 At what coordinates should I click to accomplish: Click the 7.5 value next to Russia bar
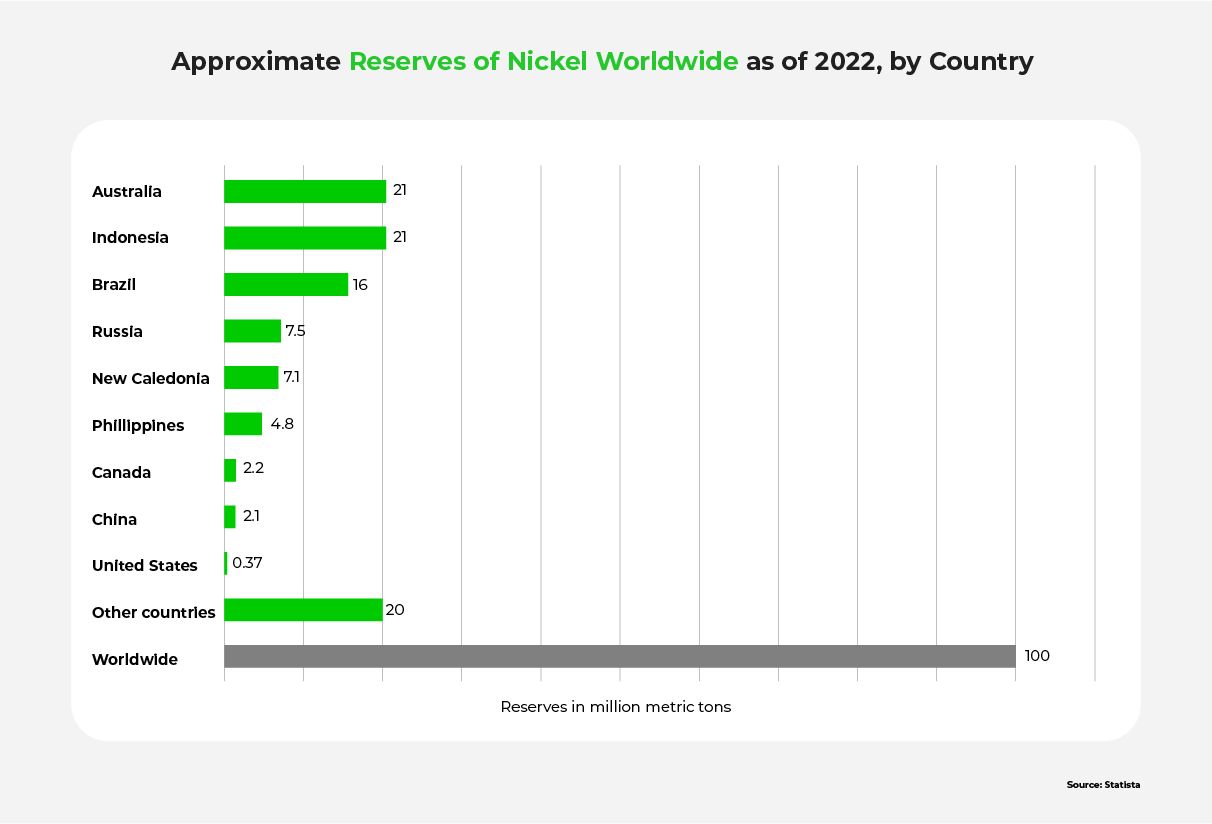(x=295, y=331)
